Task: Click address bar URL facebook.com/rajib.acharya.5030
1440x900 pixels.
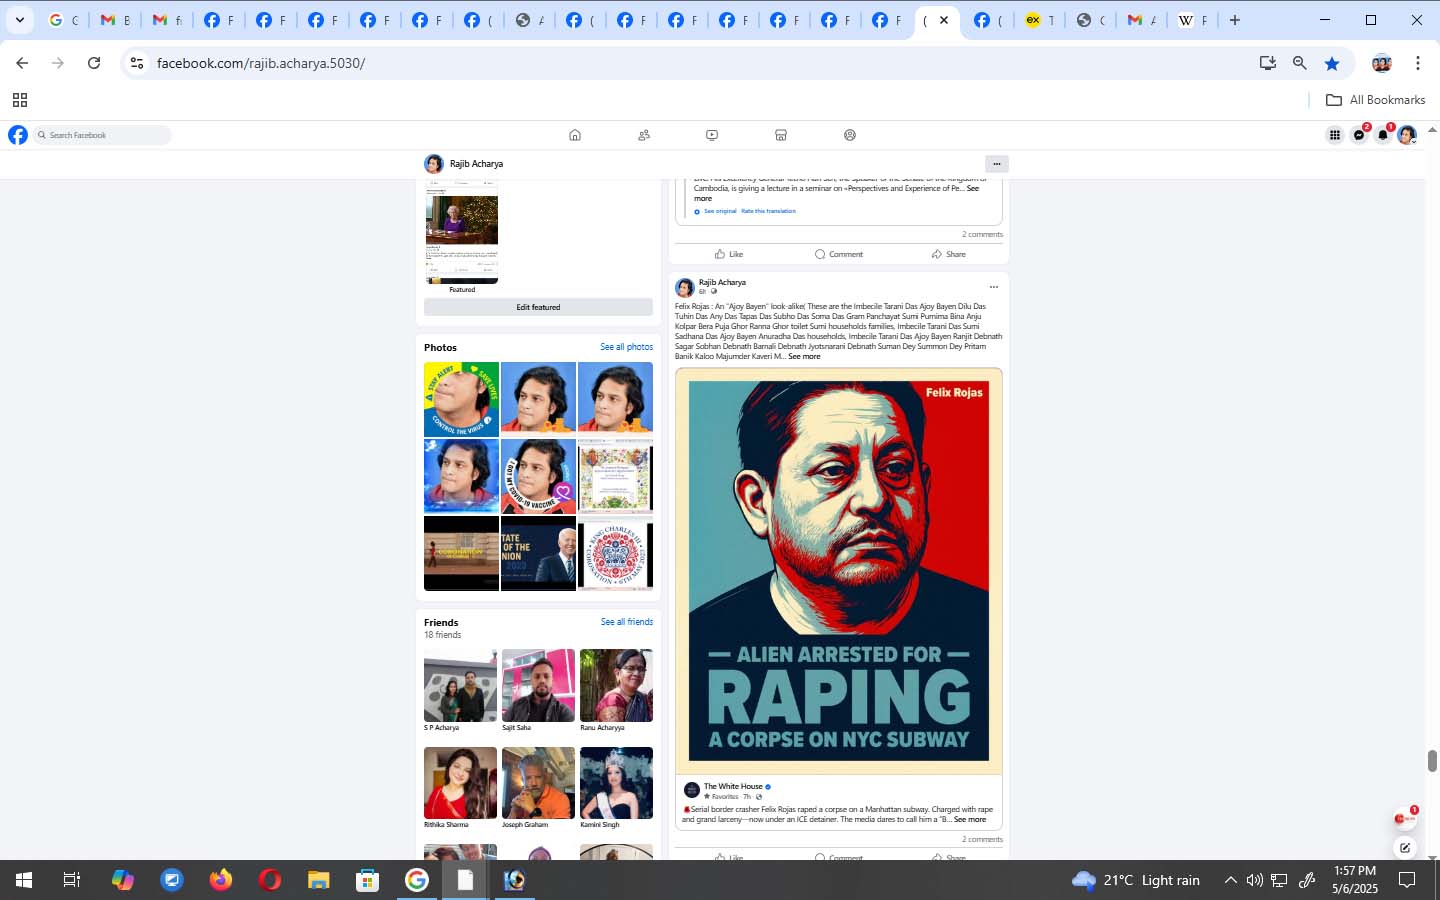Action: [261, 63]
